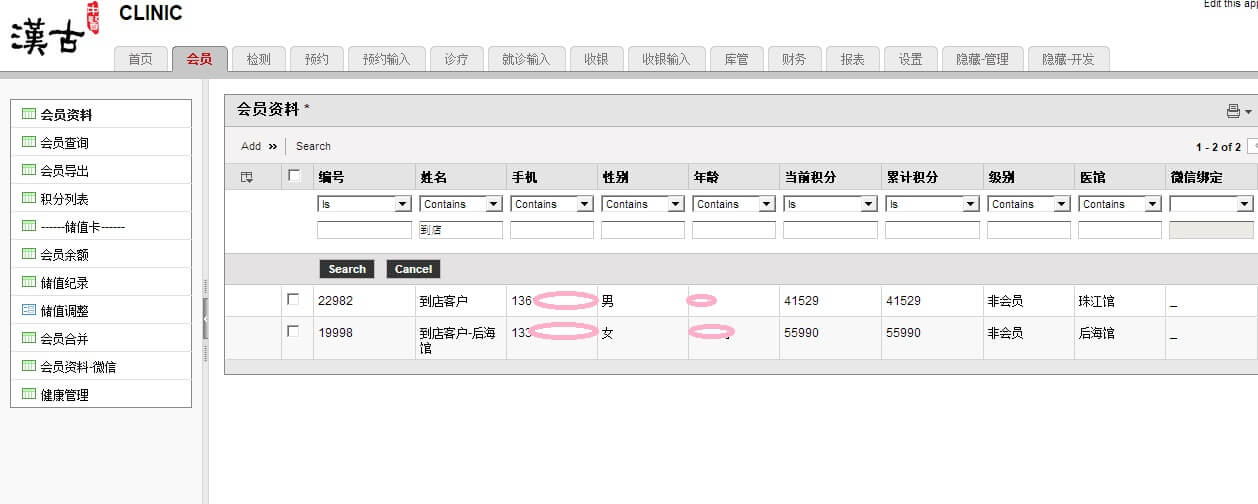
Task: Open the 预约 tab
Action: (x=317, y=59)
